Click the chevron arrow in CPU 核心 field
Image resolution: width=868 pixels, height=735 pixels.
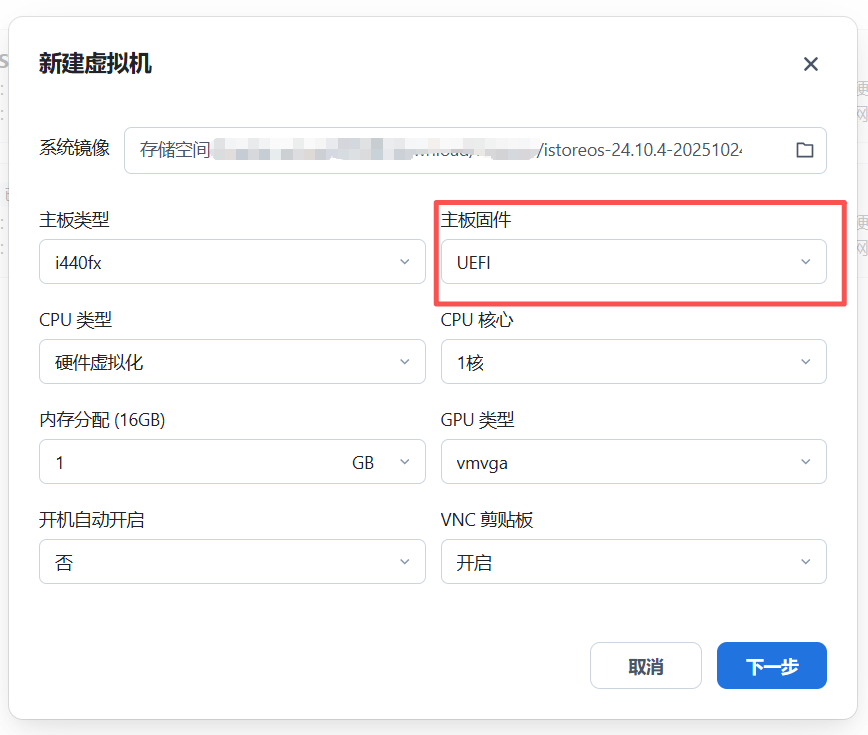(805, 362)
